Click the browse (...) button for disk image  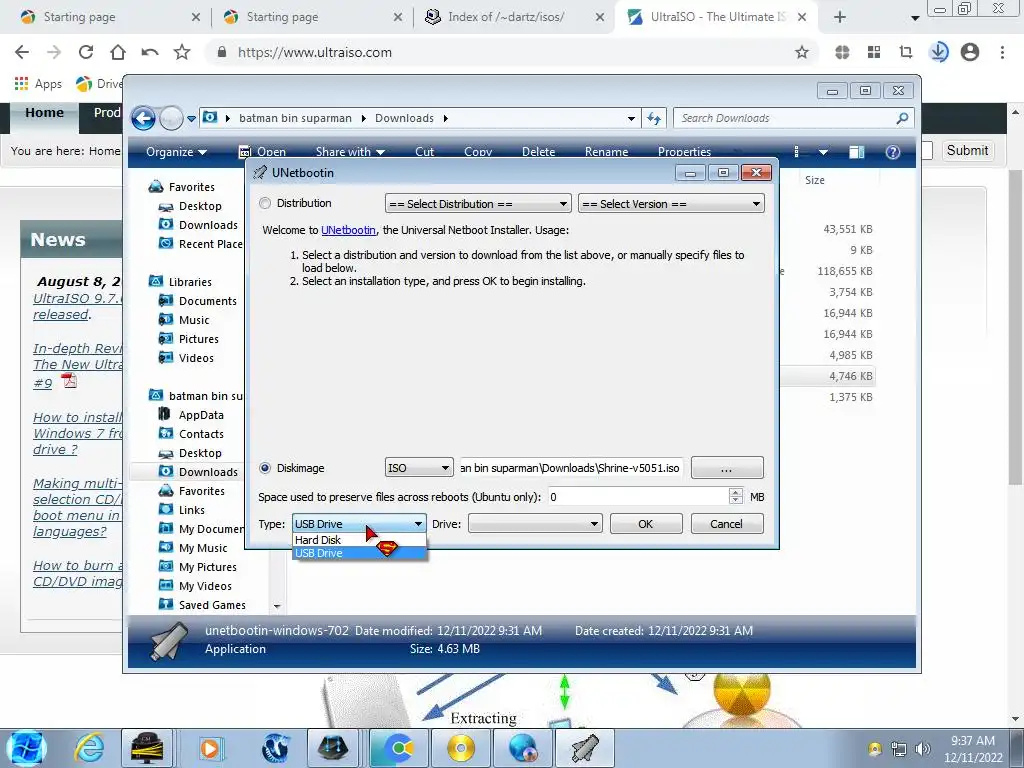tap(726, 468)
